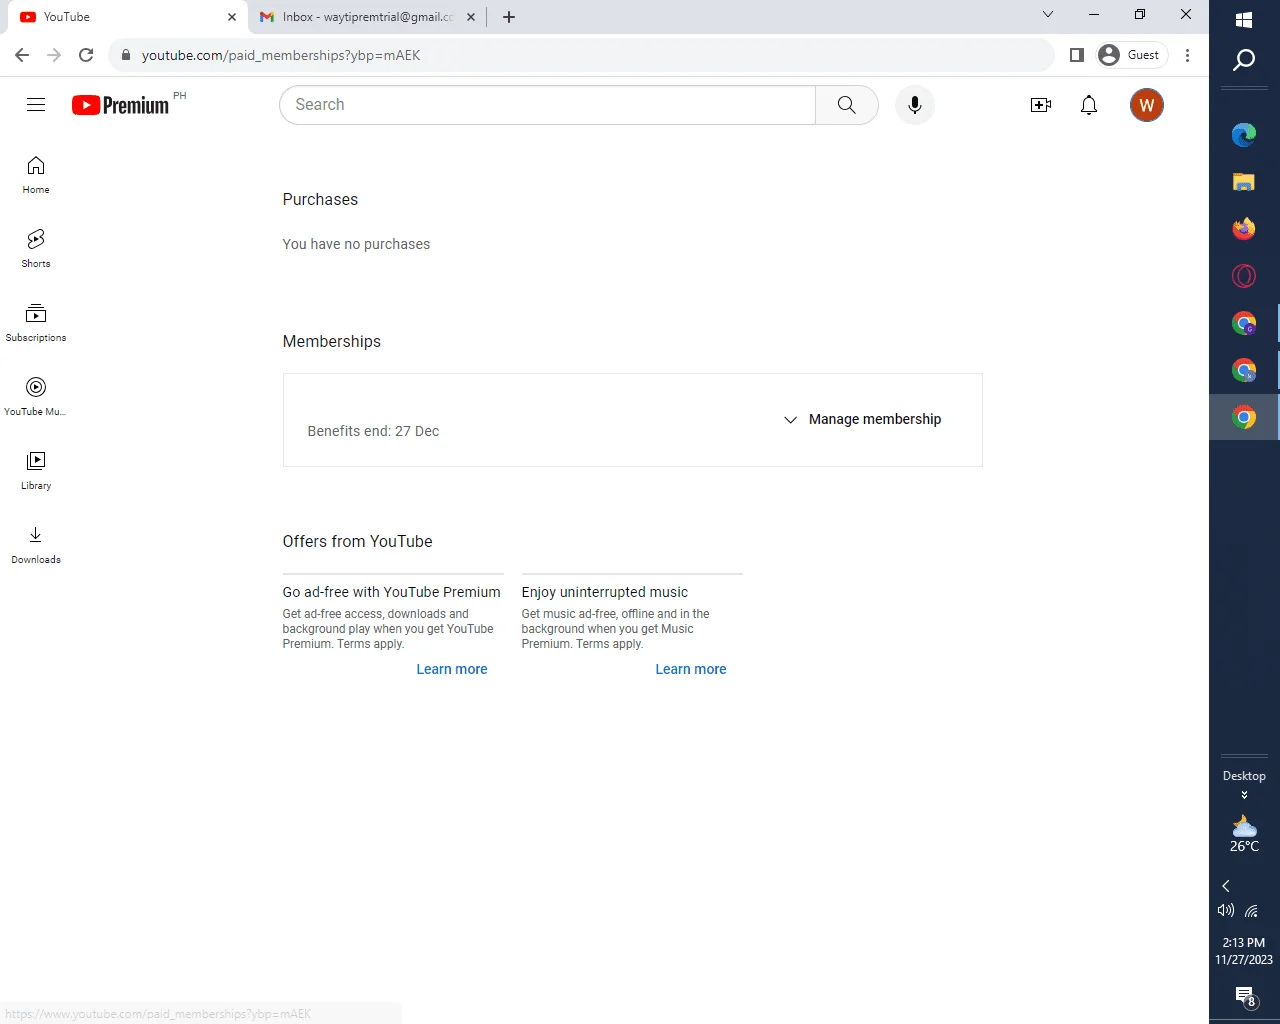Expand Manage membership
The width and height of the screenshot is (1280, 1024).
pos(862,419)
